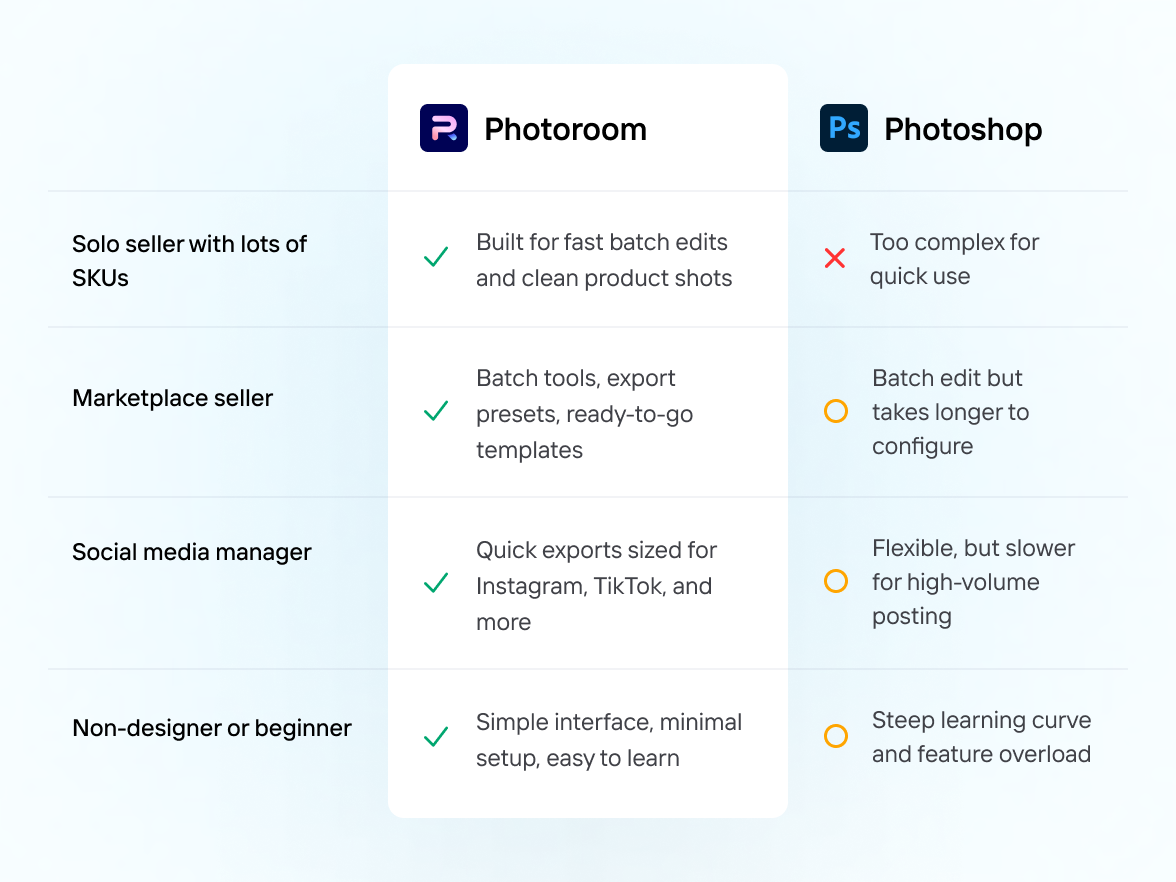1176x882 pixels.
Task: Click the Solo seller with lots of SKUs label
Action: pyautogui.click(x=189, y=260)
